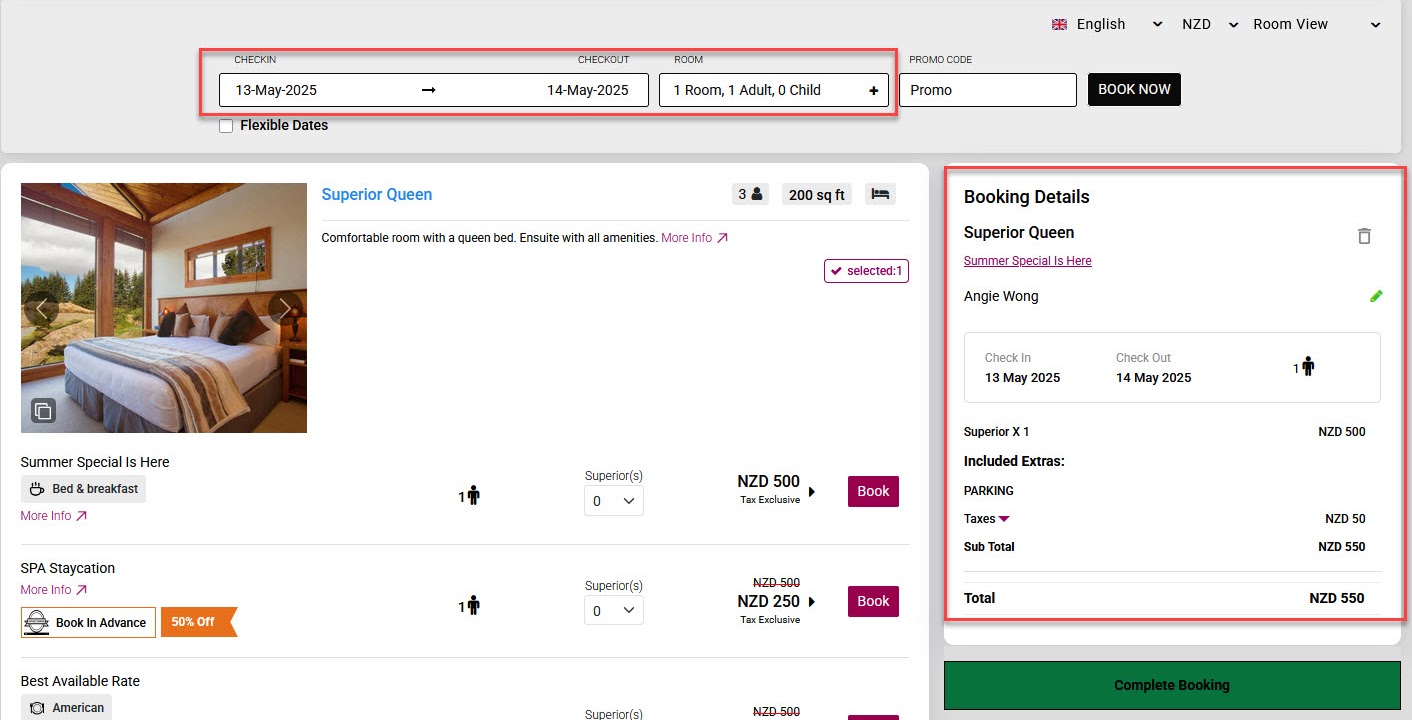Open the English language dropdown
This screenshot has height=720, width=1412.
coord(1107,24)
